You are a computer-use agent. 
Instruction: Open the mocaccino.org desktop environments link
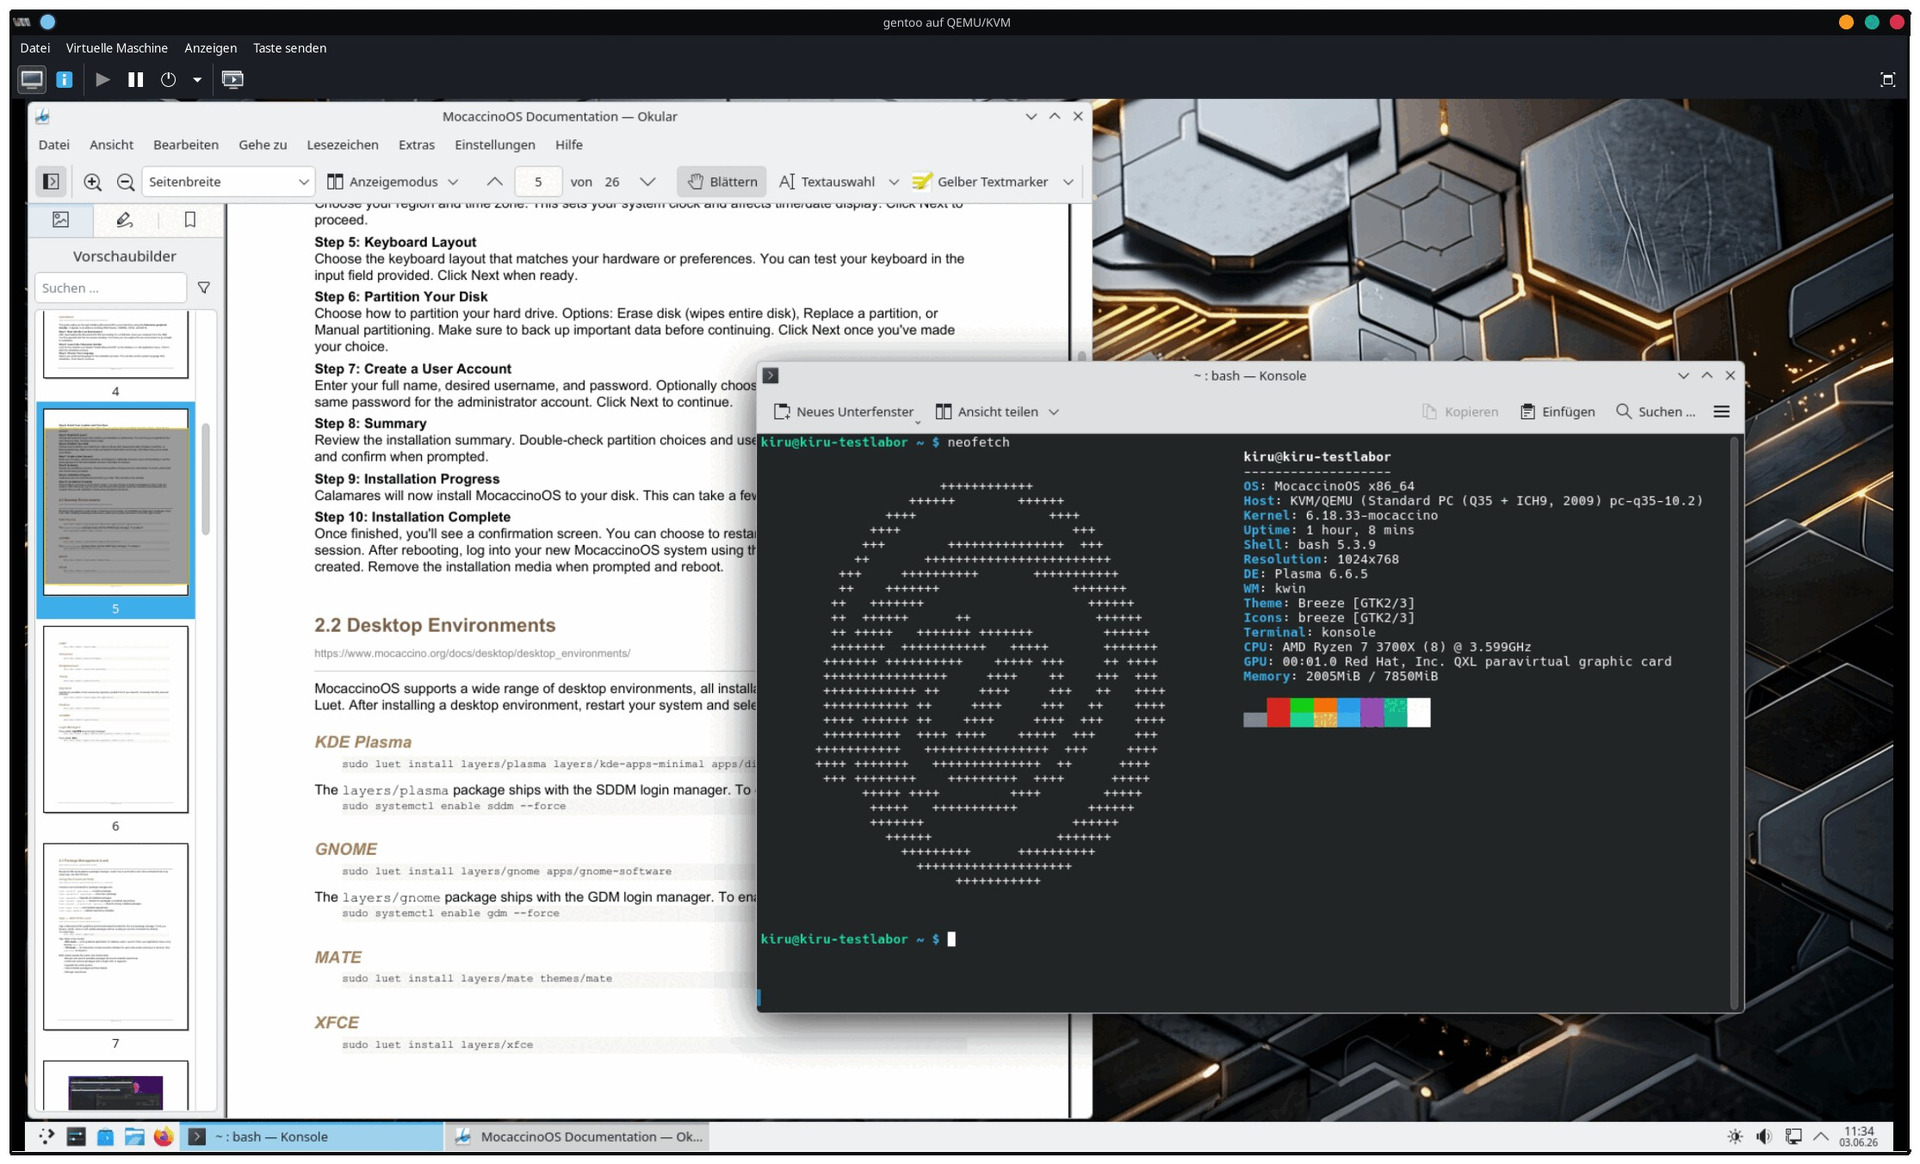click(472, 654)
